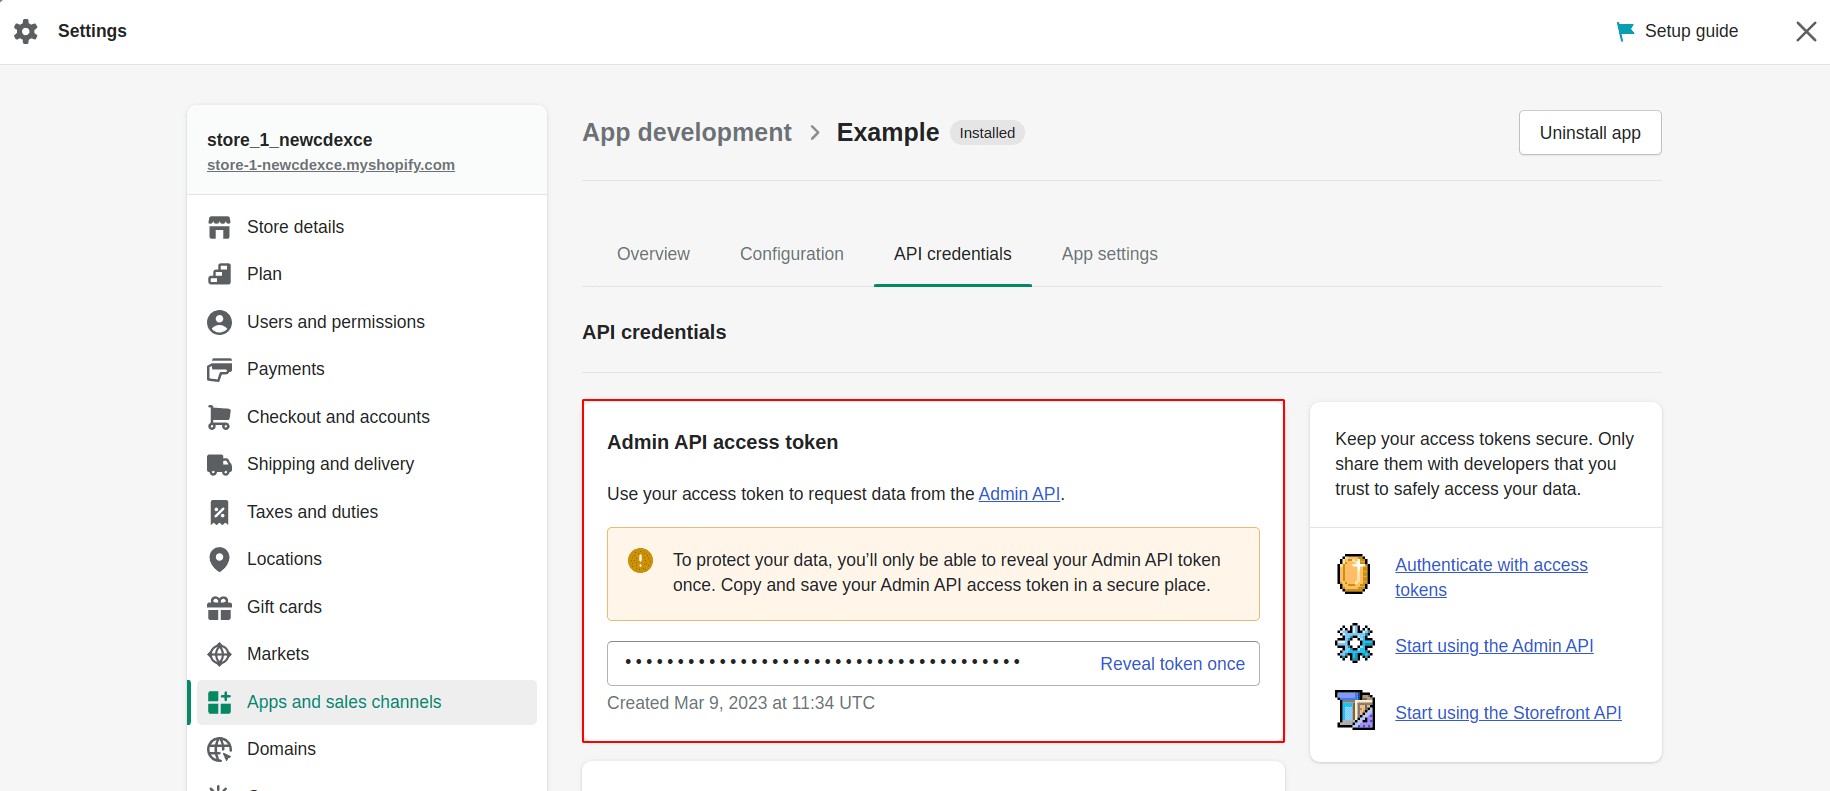Click the coin icon beside Authenticate link
The image size is (1830, 791).
coord(1353,574)
